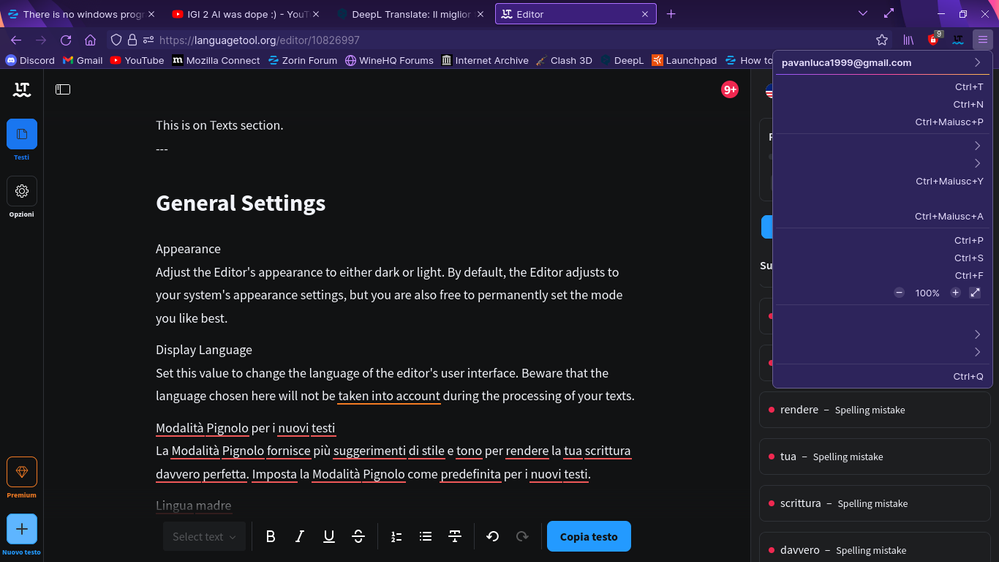Click the Copia testo button
999x562 pixels.
(x=588, y=537)
